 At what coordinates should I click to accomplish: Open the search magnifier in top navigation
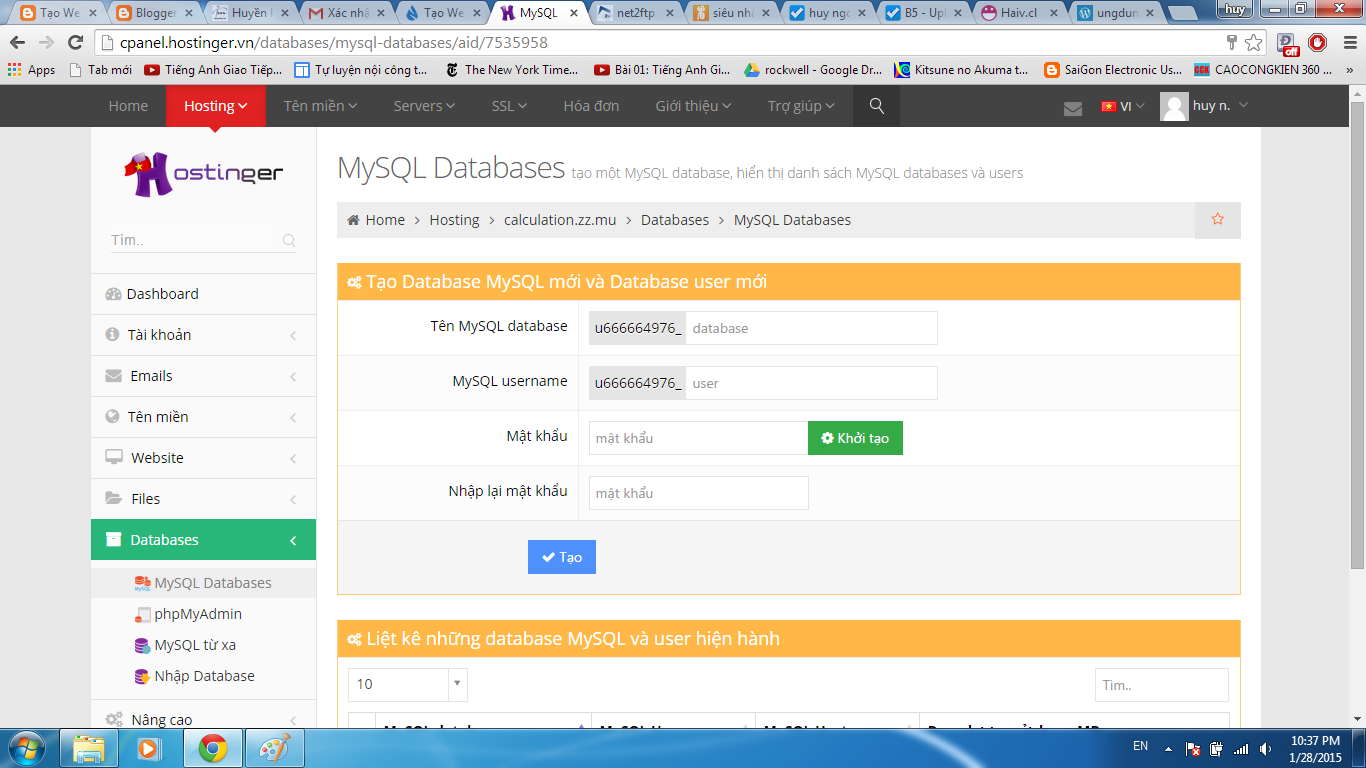[x=877, y=106]
